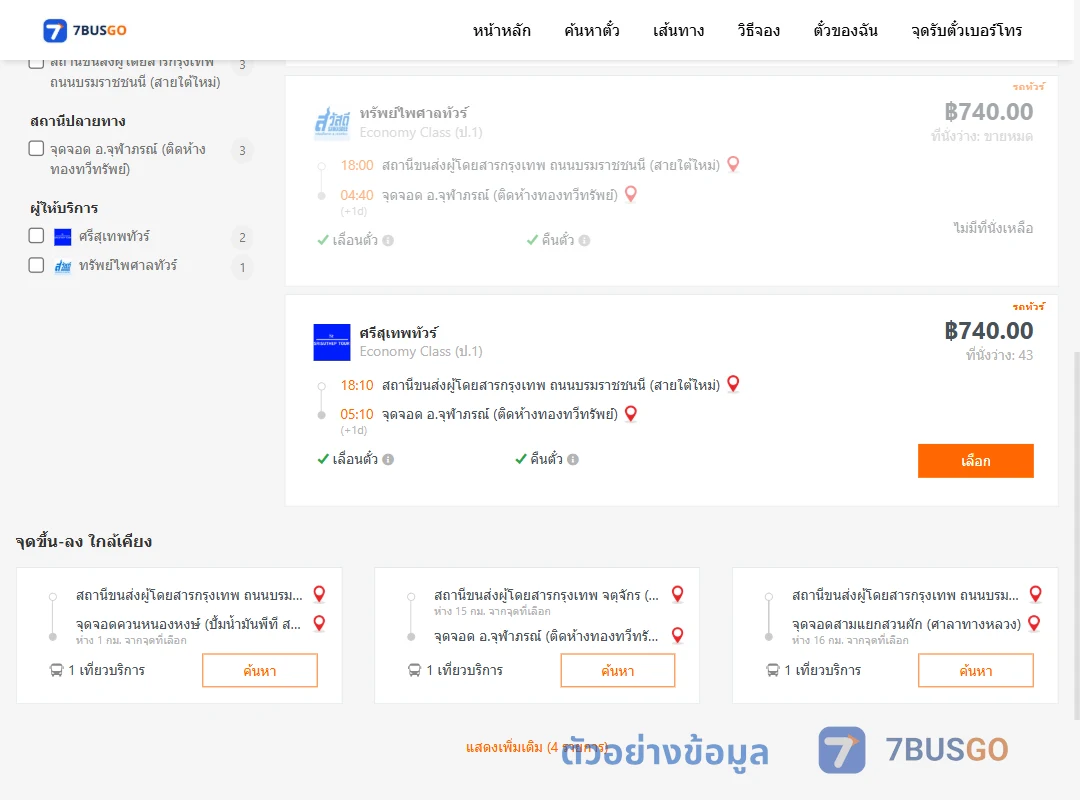Click bus icon beside ควนหนองหงษ์ card's 1 เที่ยวบริการ

(x=56, y=670)
